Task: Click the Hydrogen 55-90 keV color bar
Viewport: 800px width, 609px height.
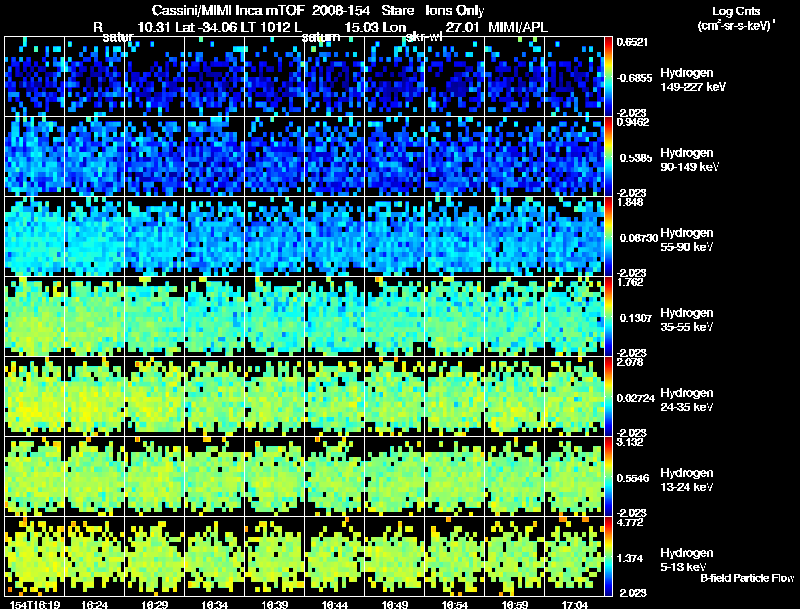Action: tap(608, 236)
